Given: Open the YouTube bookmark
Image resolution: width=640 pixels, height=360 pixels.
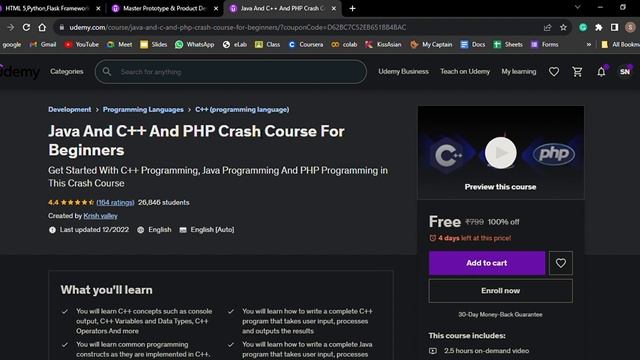Looking at the screenshot, I should click(82, 44).
